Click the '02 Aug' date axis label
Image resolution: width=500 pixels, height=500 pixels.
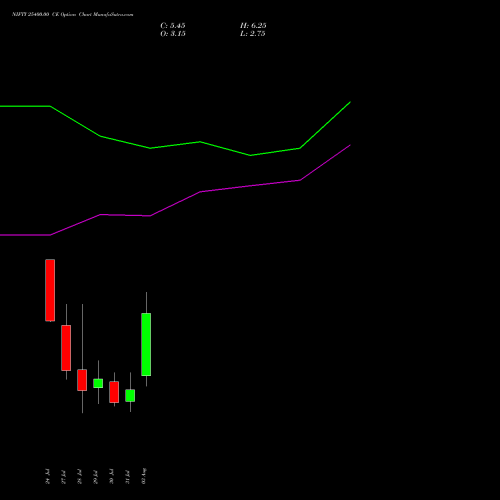pyautogui.click(x=144, y=476)
